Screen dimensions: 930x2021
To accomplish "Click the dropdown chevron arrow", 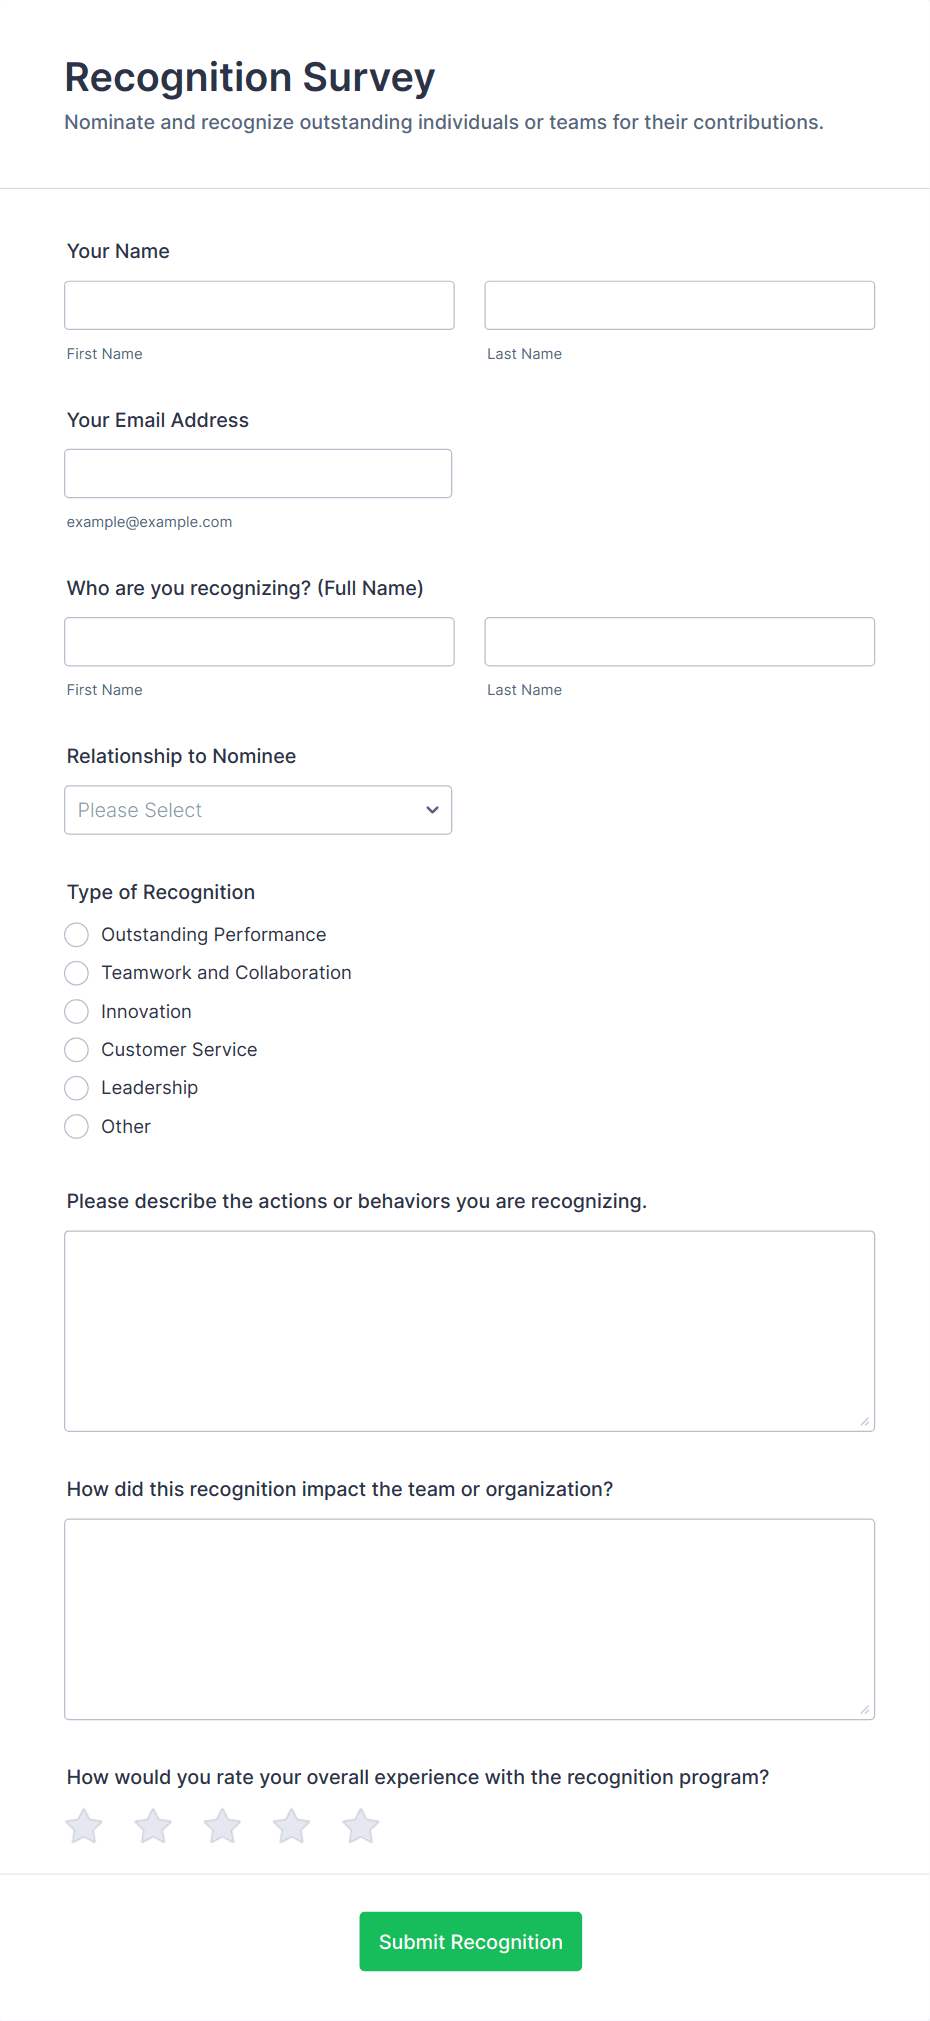I will 431,809.
